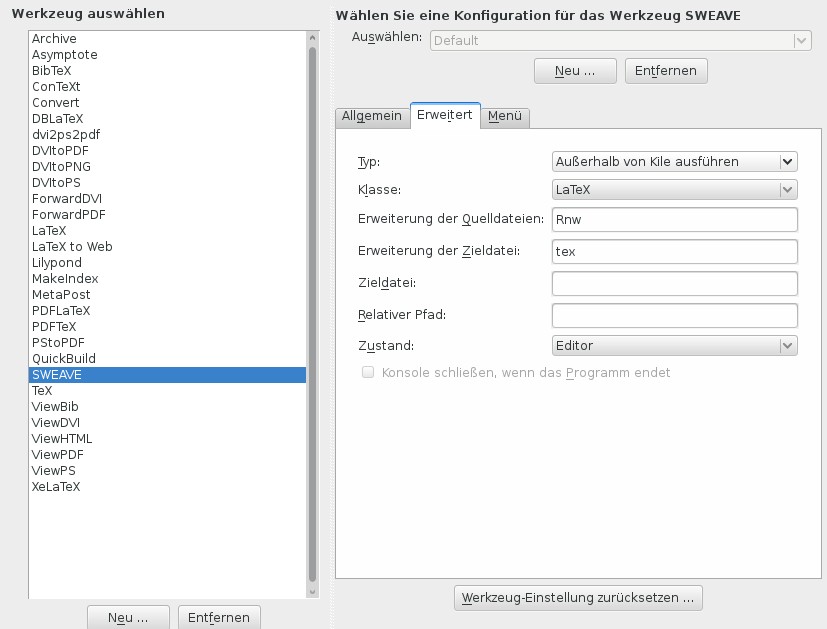Select TeX tool entry
This screenshot has height=629, width=827.
pyautogui.click(x=167, y=391)
